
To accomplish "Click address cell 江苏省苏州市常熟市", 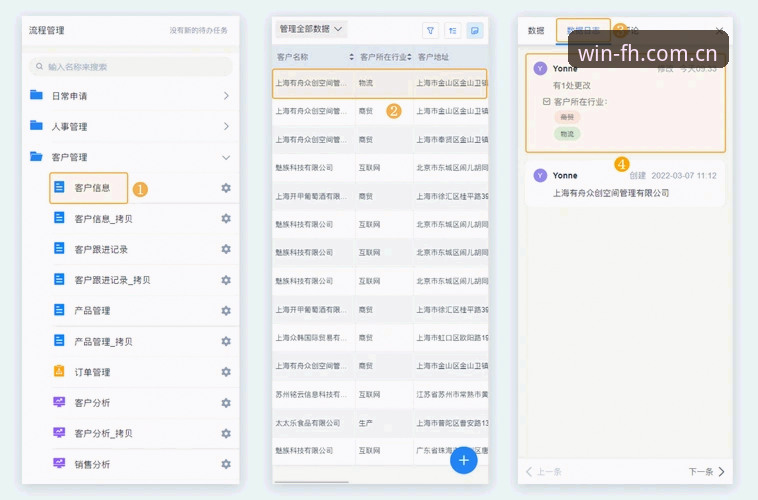I will 452,394.
